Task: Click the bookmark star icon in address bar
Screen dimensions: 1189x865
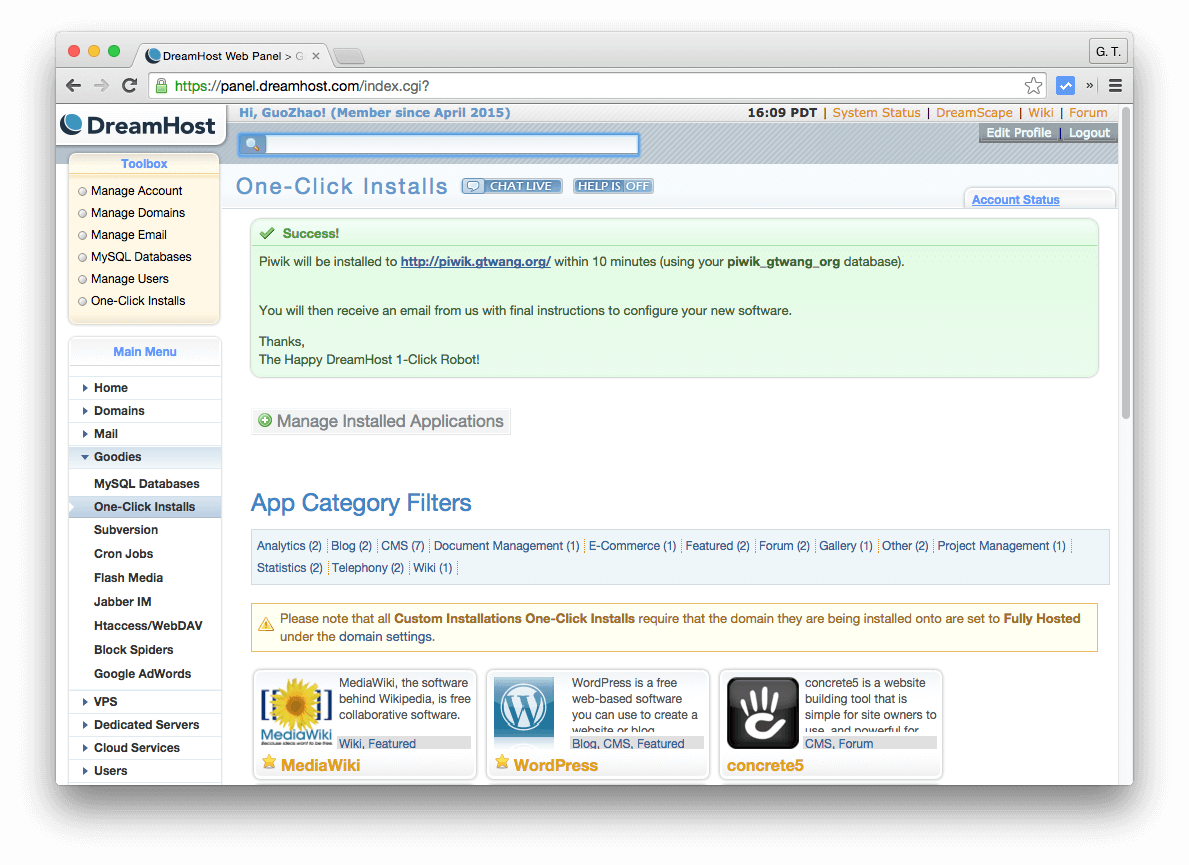Action: (x=1033, y=86)
